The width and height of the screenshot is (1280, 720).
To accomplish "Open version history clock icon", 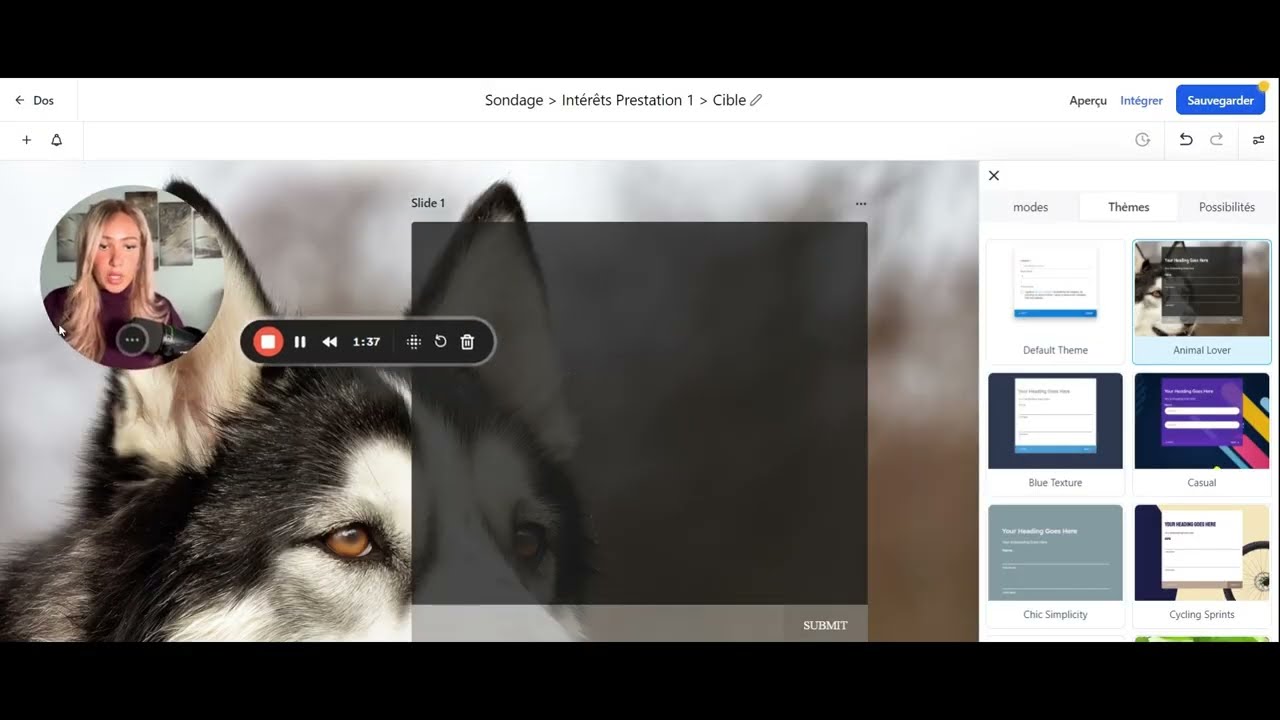I will 1142,140.
